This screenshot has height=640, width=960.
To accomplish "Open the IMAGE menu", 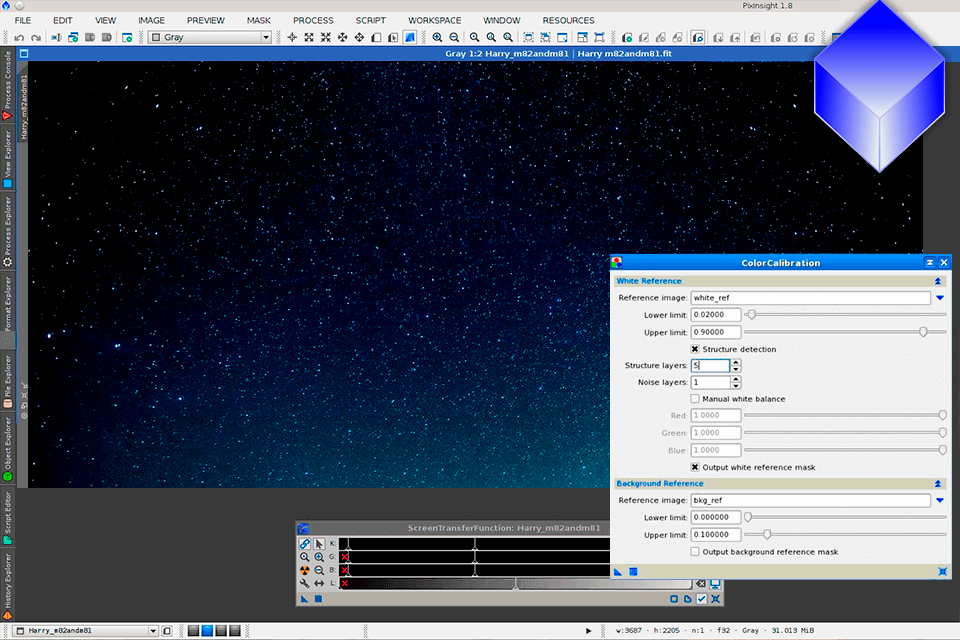I will (x=151, y=20).
